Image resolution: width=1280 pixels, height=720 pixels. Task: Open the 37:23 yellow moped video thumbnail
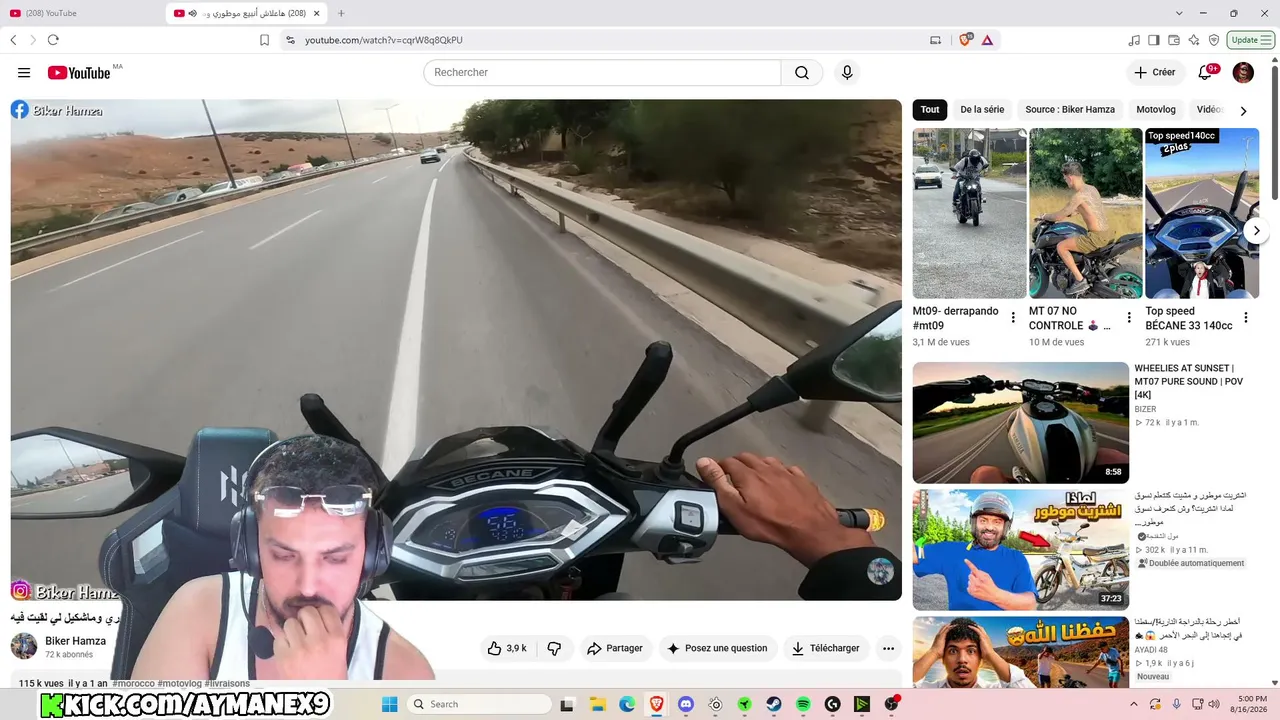[1020, 549]
